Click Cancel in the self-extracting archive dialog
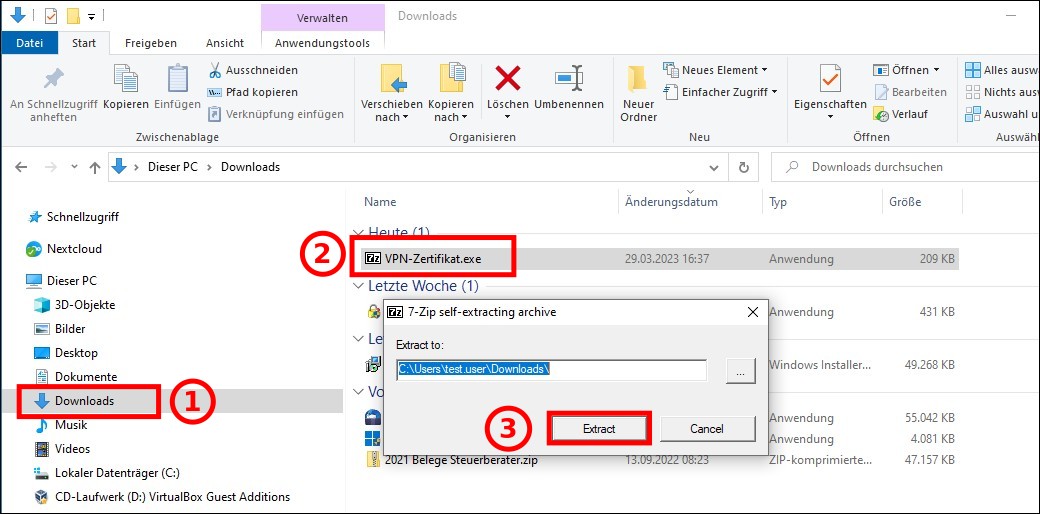Viewport: 1040px width, 514px height. 706,428
